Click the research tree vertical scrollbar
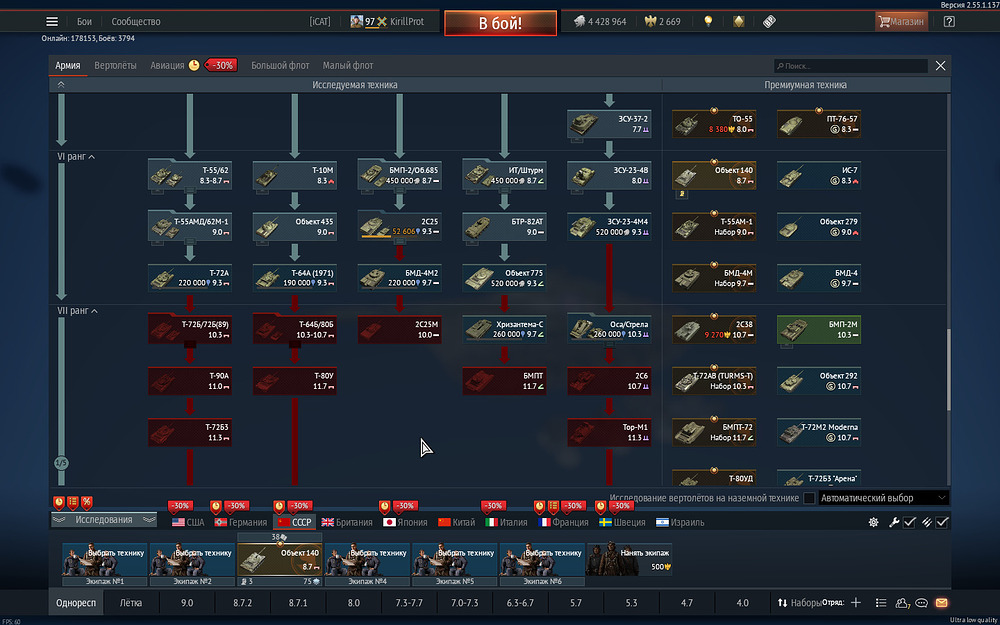The height and width of the screenshot is (625, 1000). [948, 370]
